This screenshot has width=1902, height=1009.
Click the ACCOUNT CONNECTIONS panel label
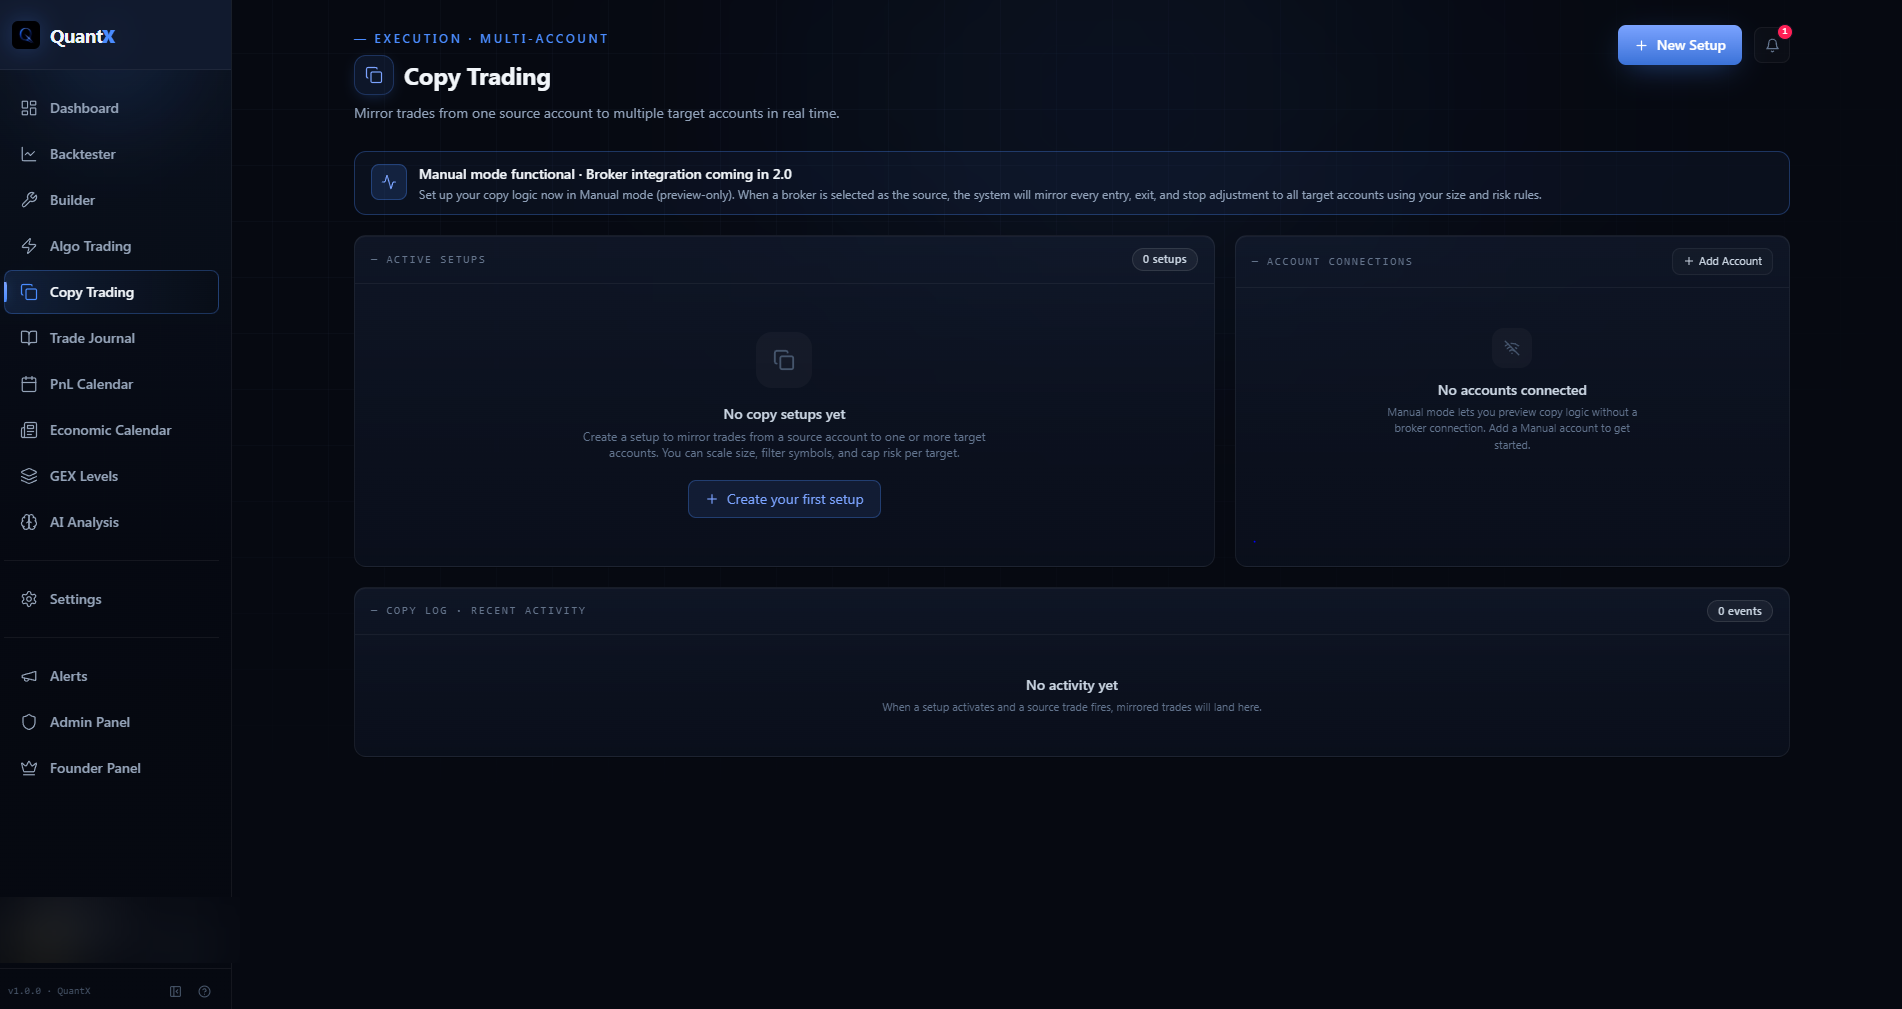click(1340, 261)
